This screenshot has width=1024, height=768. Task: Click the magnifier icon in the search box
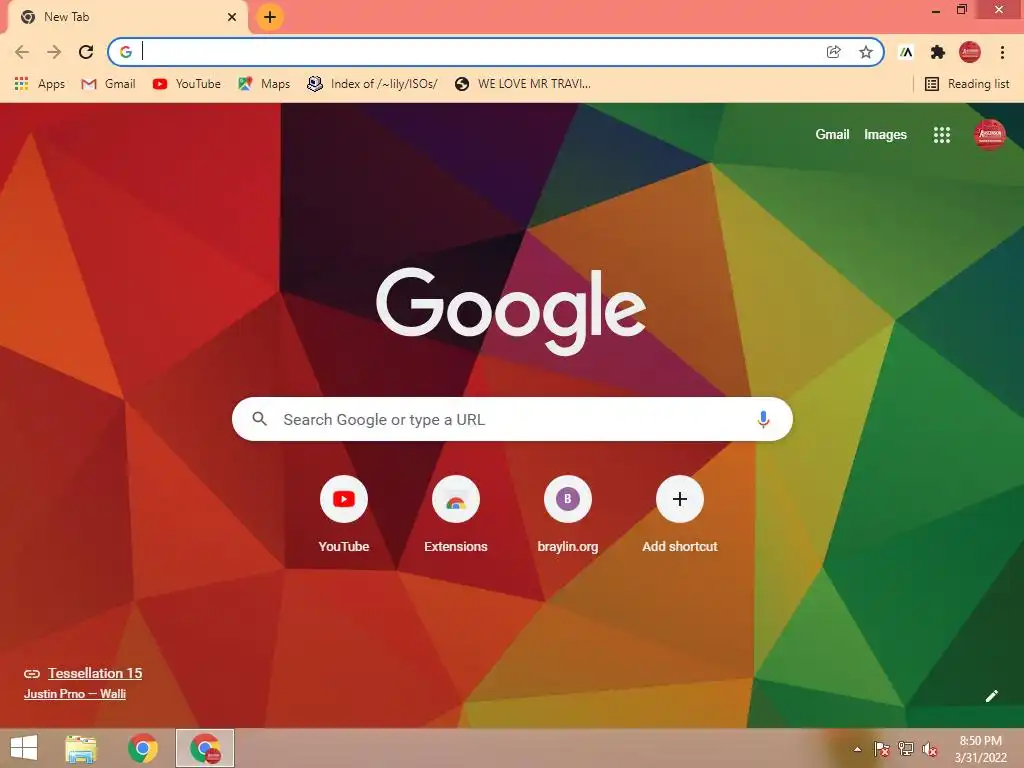pyautogui.click(x=259, y=419)
